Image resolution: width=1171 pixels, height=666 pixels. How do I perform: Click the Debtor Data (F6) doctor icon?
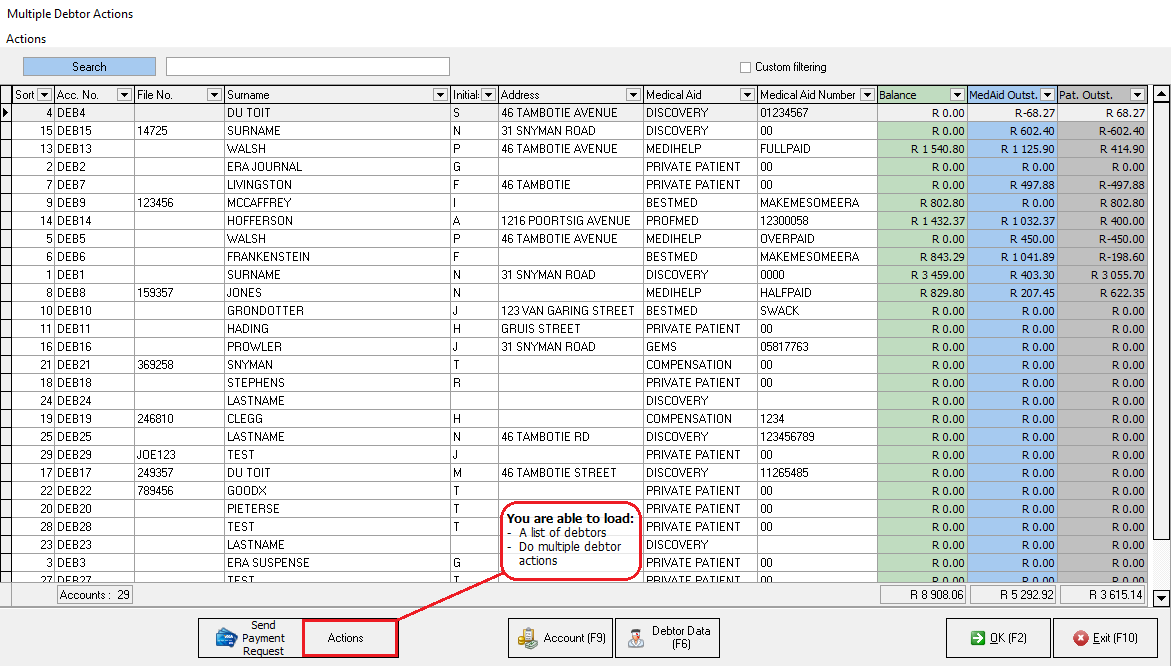tap(636, 638)
